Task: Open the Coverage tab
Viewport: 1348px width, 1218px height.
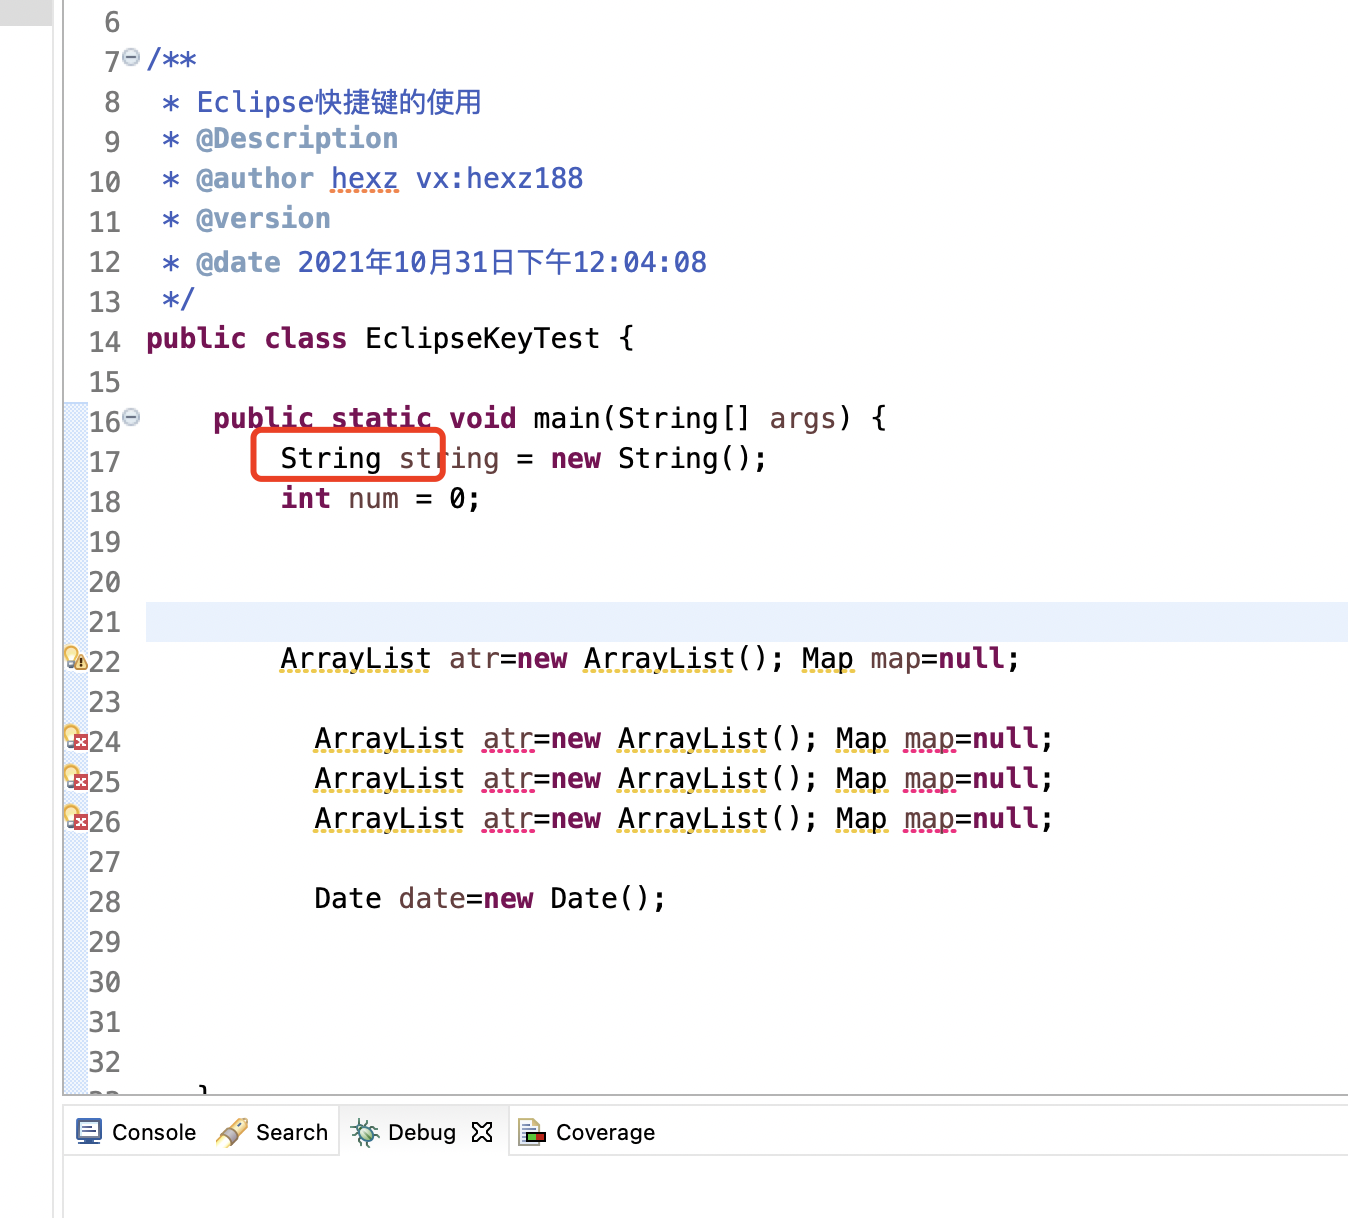Action: click(588, 1132)
